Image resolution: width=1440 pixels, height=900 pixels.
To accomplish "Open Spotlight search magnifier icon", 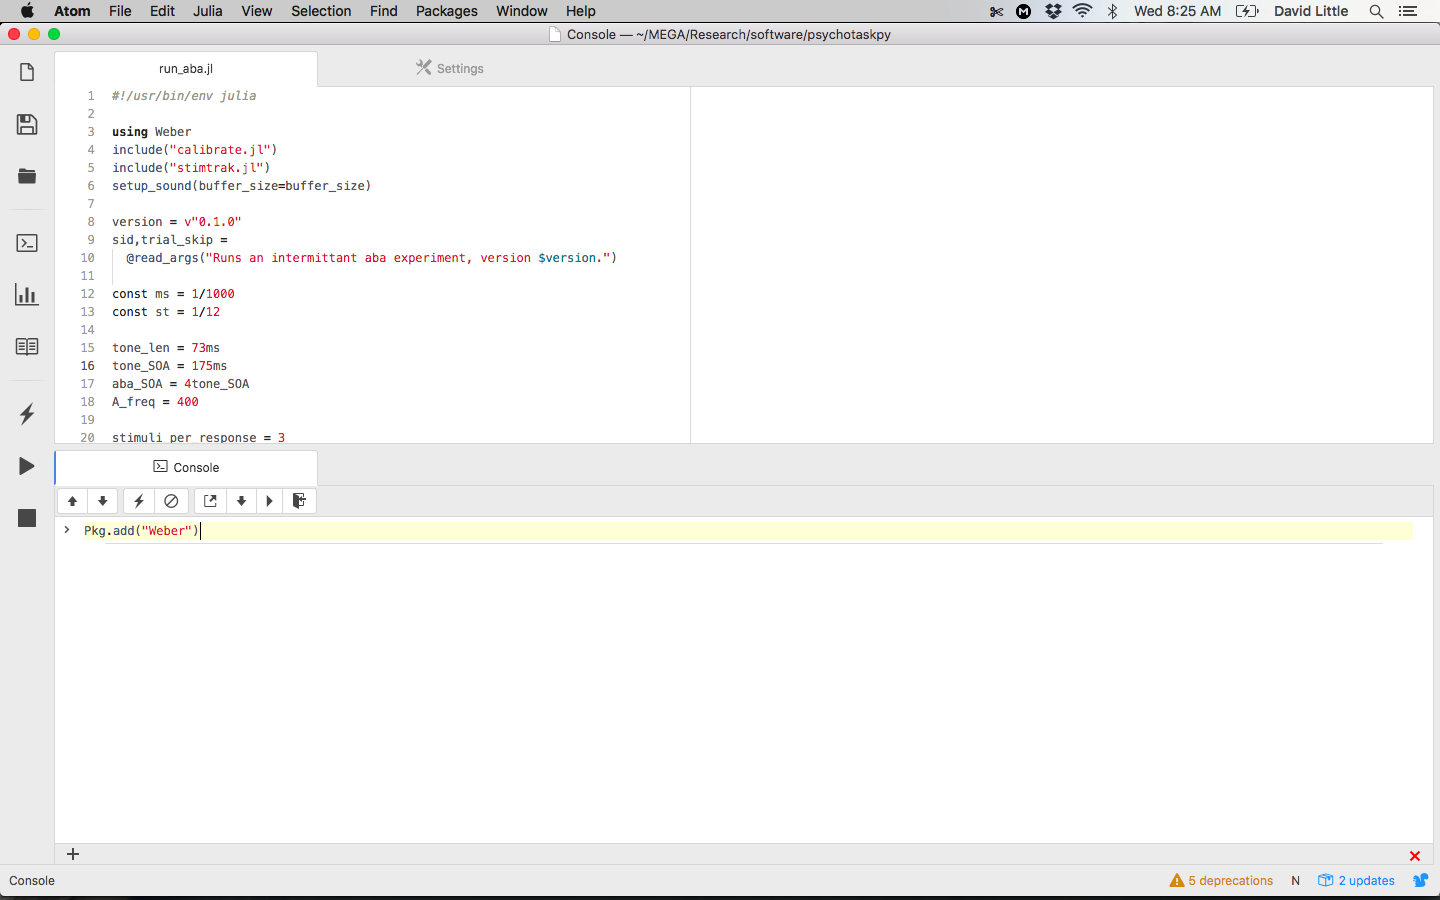I will point(1376,11).
